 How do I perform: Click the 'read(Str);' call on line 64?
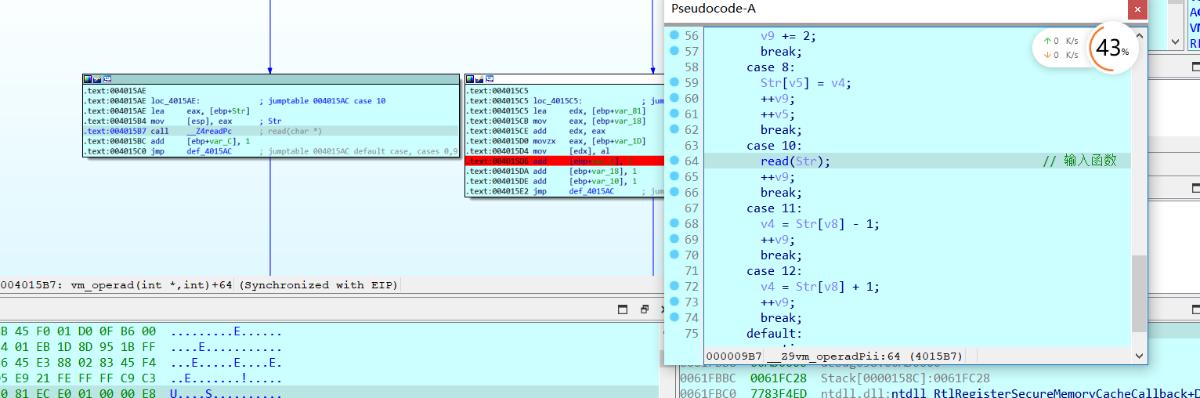tap(795, 161)
